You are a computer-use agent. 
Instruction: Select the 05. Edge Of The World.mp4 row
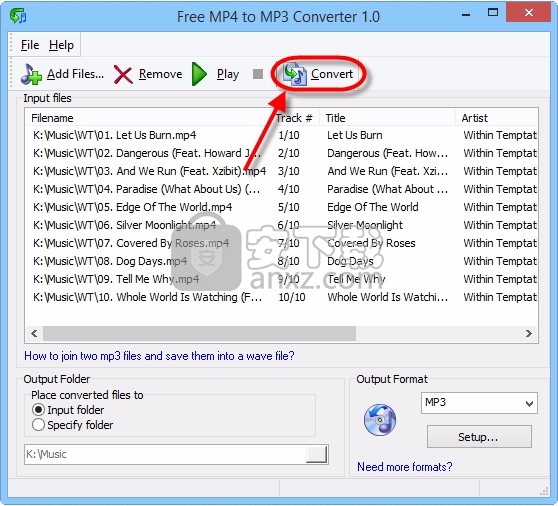coord(281,207)
